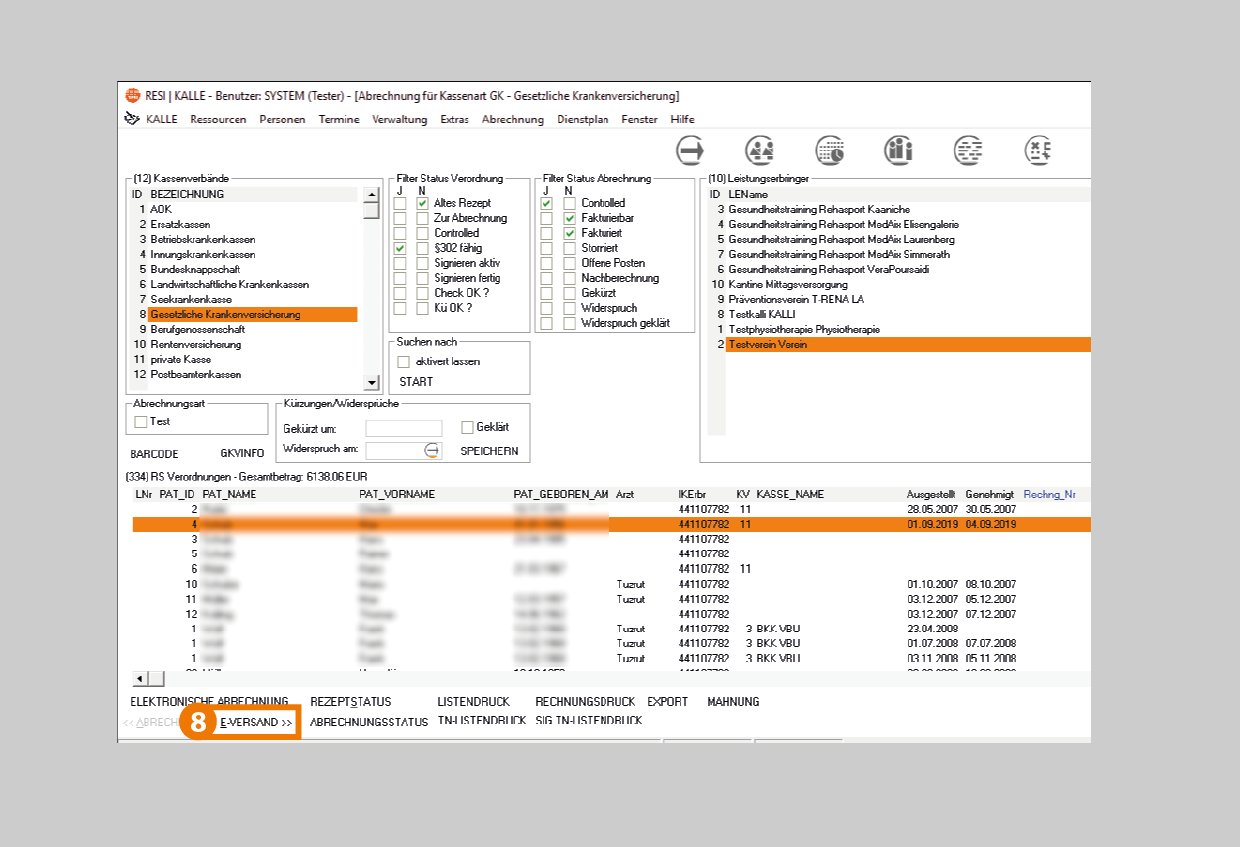This screenshot has height=847, width=1240.
Task: Click the Gekürzt um input field
Action: 403,429
